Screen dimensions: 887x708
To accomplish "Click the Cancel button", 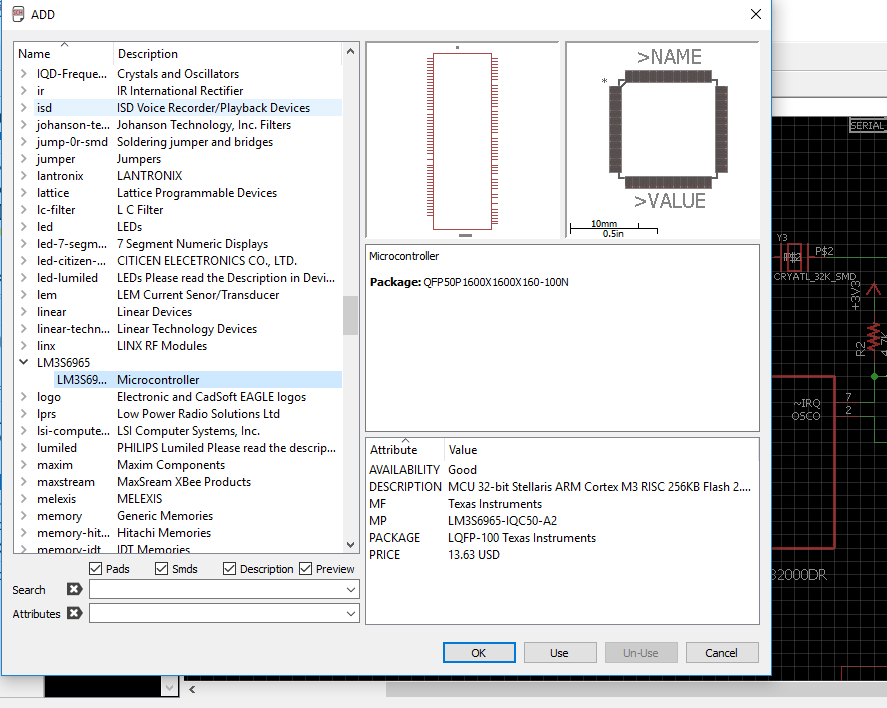I will coord(721,653).
